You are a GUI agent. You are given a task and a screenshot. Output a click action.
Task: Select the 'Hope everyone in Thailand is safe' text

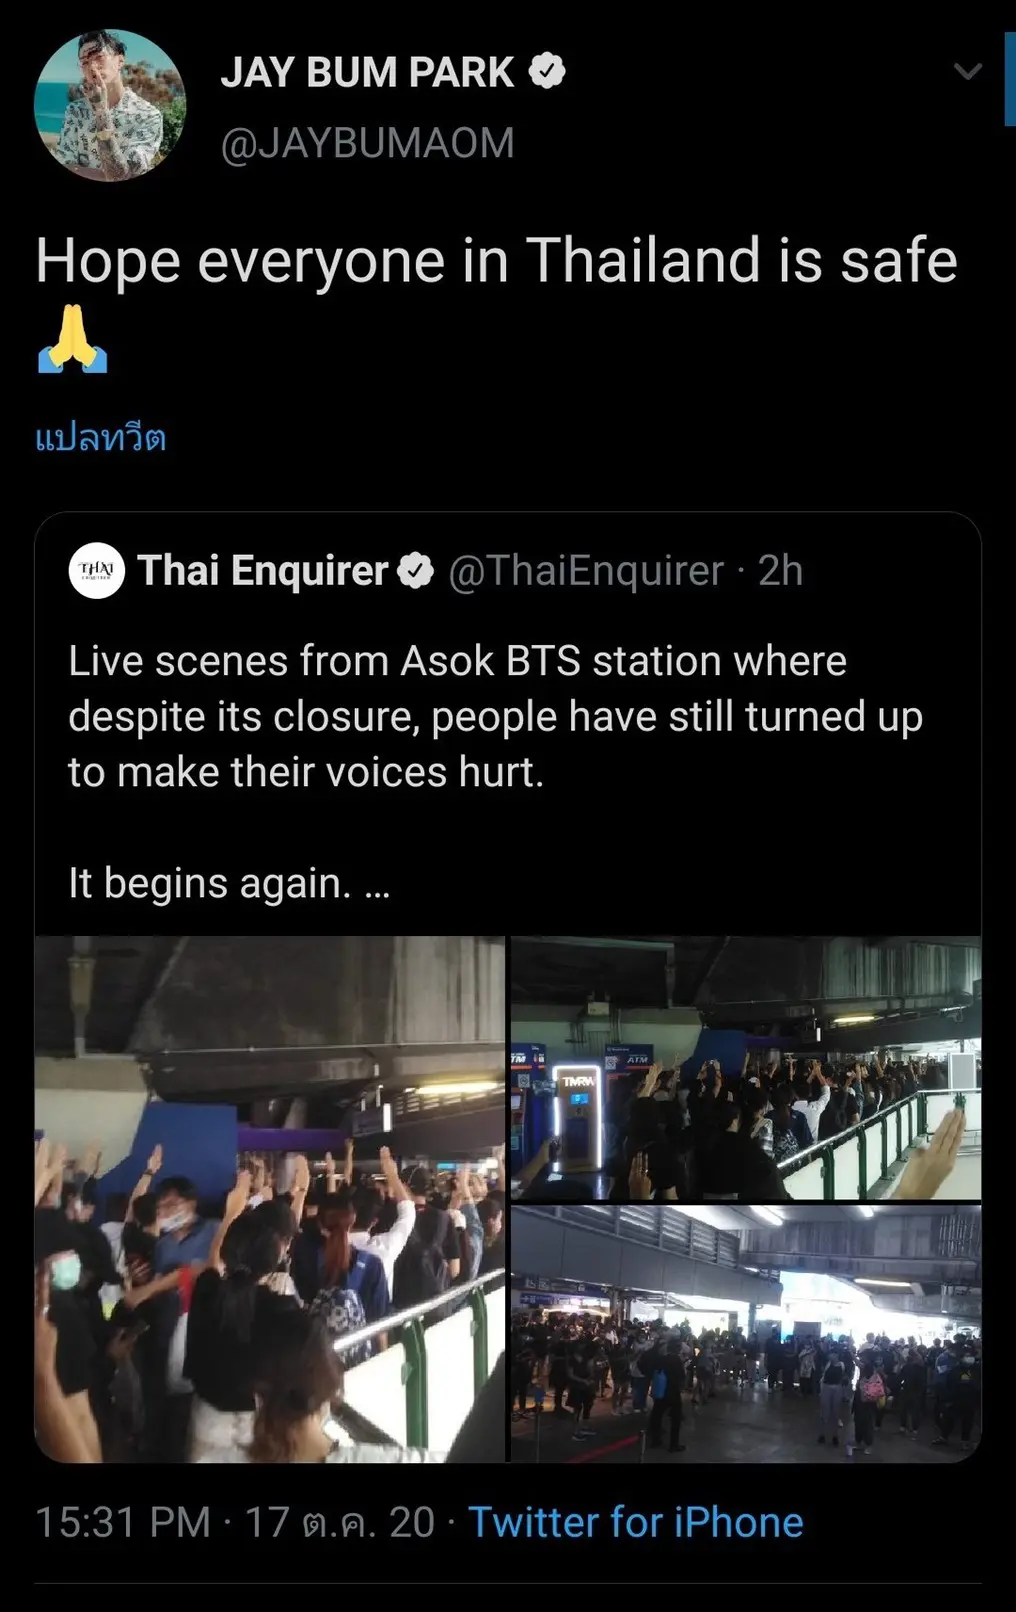pos(496,261)
